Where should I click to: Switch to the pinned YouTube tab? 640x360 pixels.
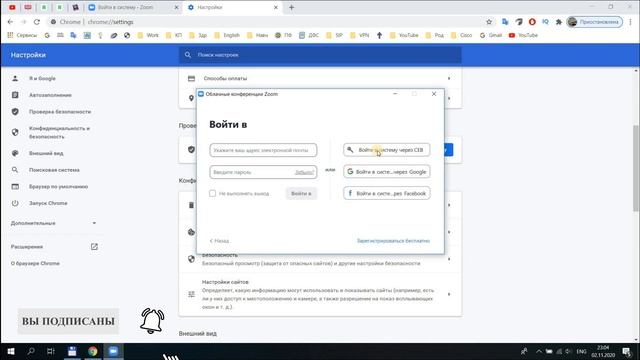click(12, 7)
